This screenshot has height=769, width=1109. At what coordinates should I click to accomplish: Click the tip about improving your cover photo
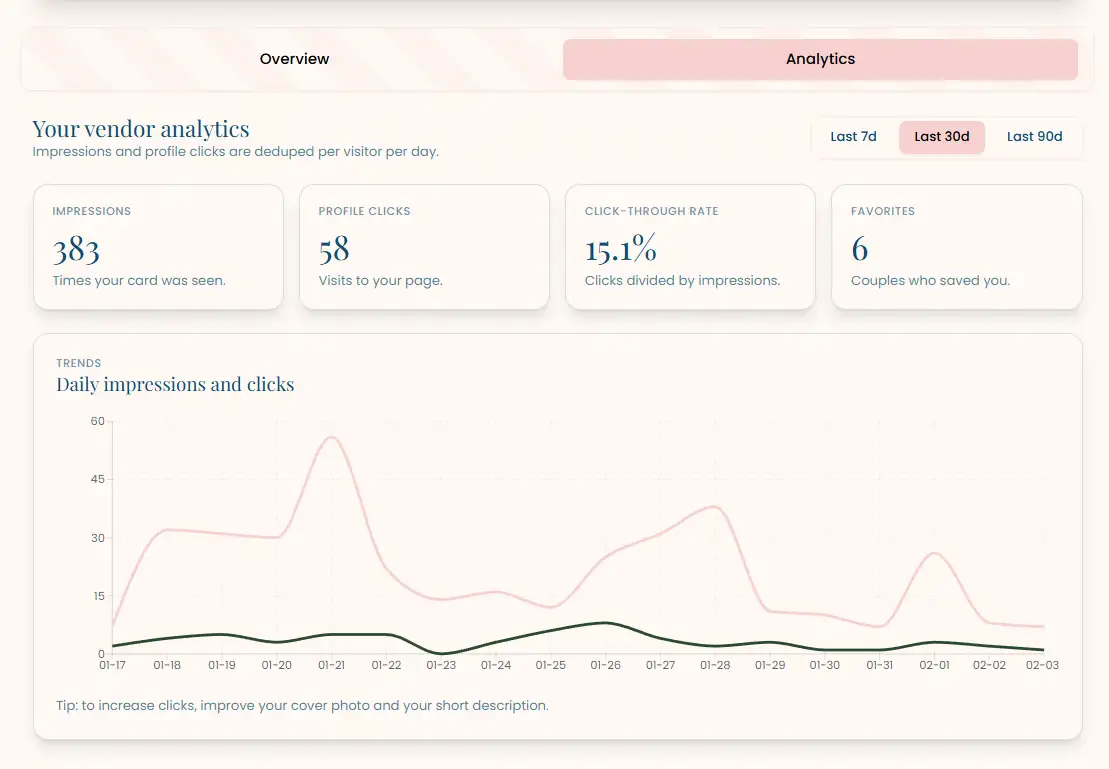pyautogui.click(x=302, y=705)
